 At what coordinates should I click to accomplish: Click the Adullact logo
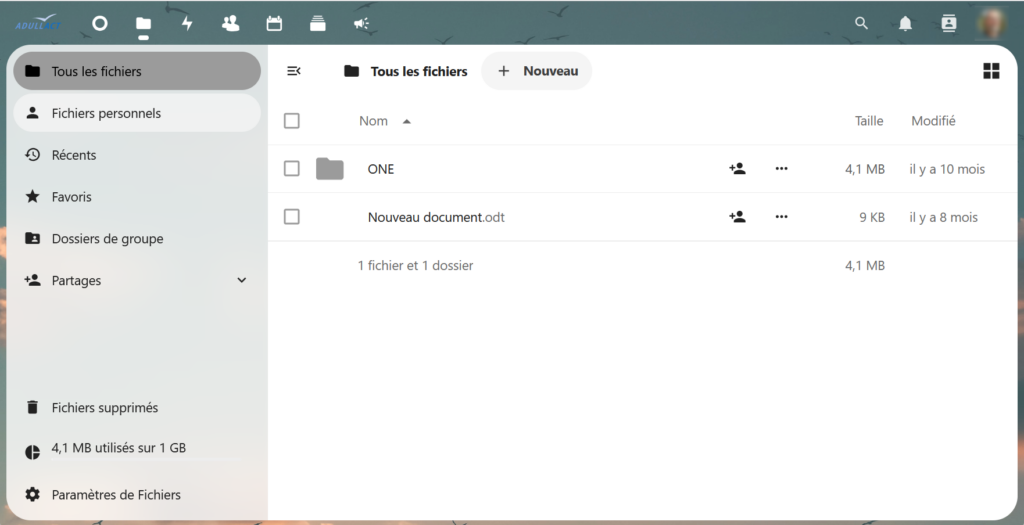[x=39, y=24]
